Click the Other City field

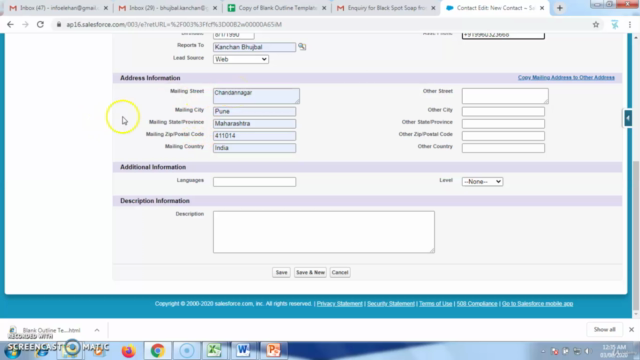[503, 111]
